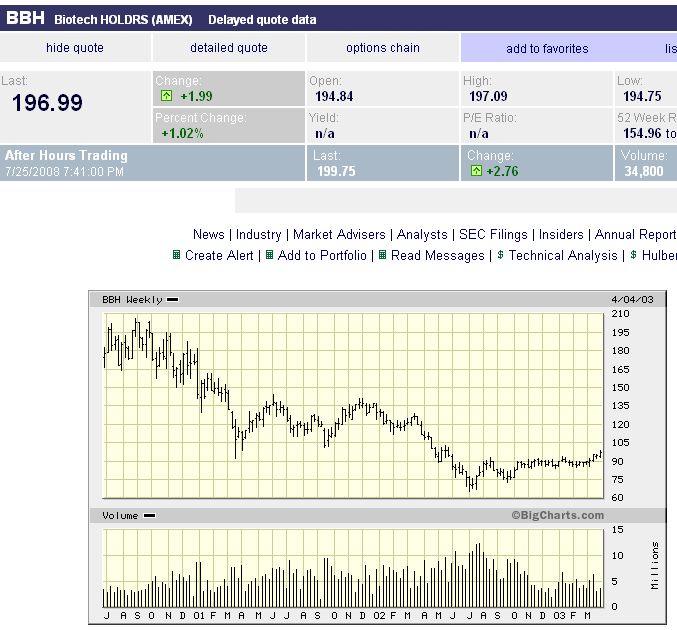Go to the Industry link

pyautogui.click(x=259, y=235)
